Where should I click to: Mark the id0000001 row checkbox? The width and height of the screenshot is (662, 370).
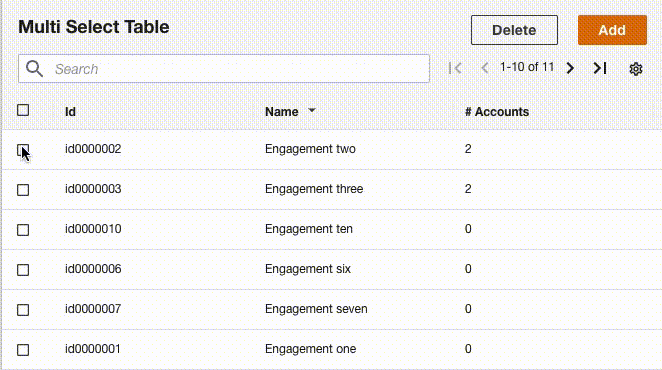click(x=23, y=350)
